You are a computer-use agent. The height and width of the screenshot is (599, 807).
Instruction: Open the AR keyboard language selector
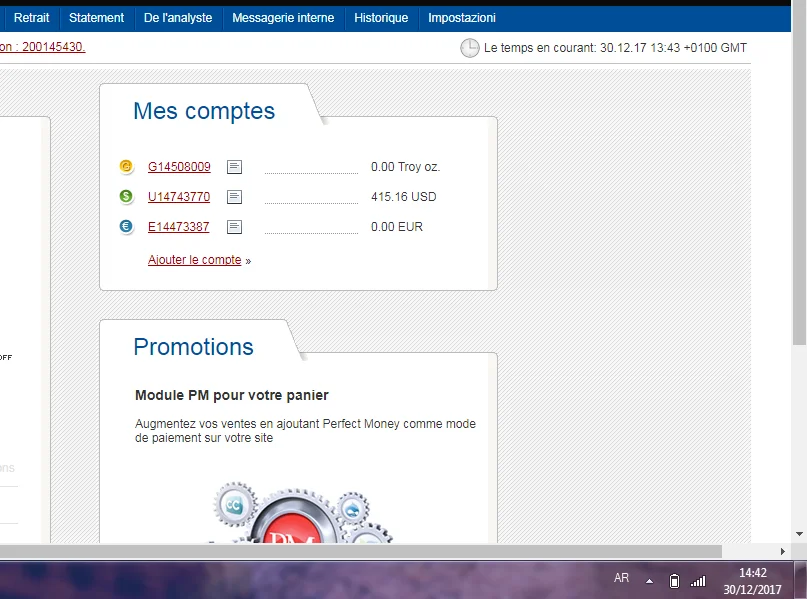pyautogui.click(x=621, y=579)
